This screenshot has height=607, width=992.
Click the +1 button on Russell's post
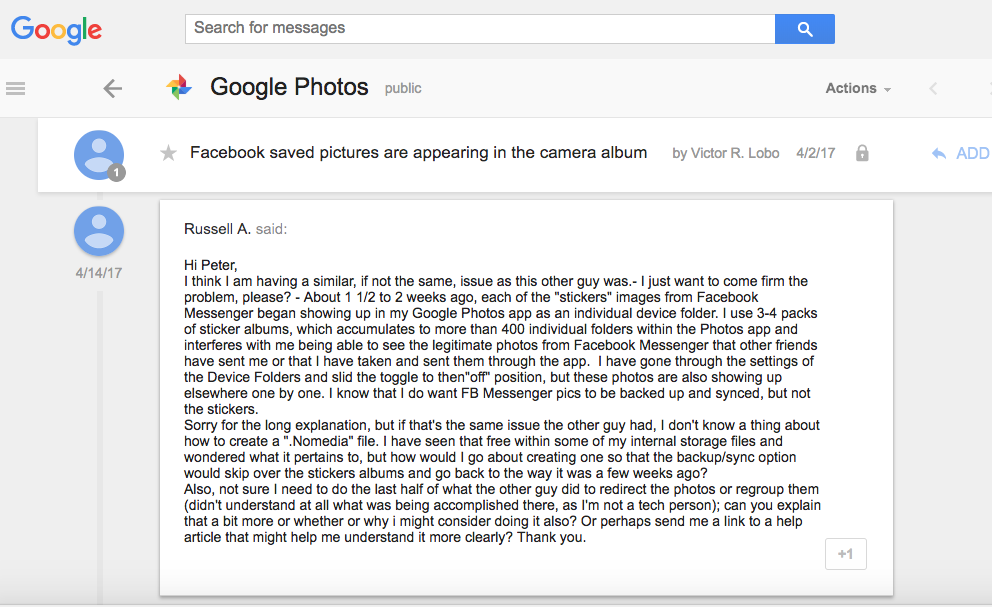tap(845, 554)
